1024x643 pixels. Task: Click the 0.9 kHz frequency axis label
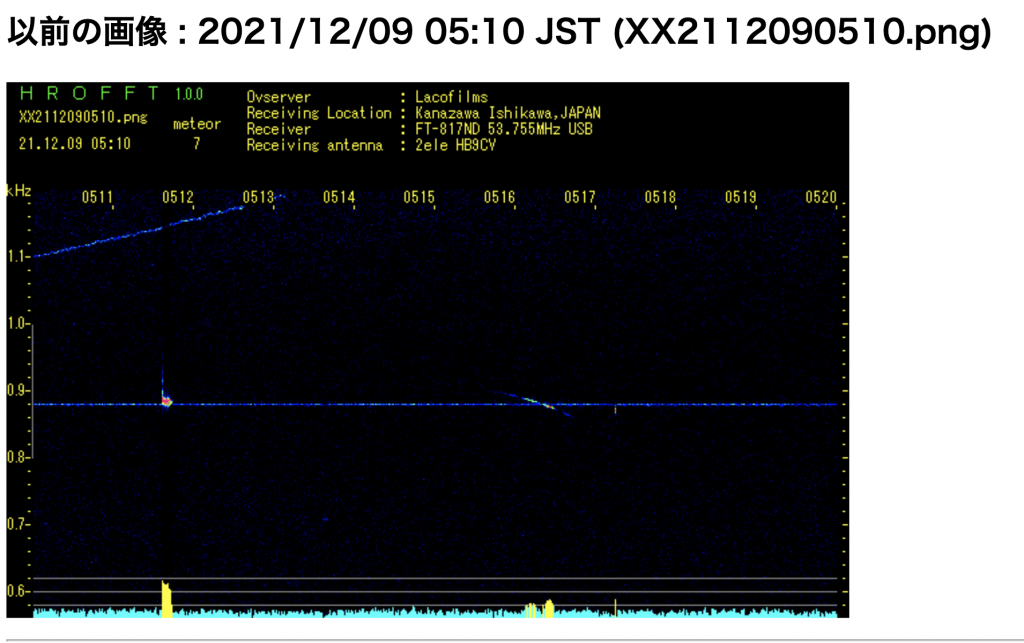pos(17,391)
